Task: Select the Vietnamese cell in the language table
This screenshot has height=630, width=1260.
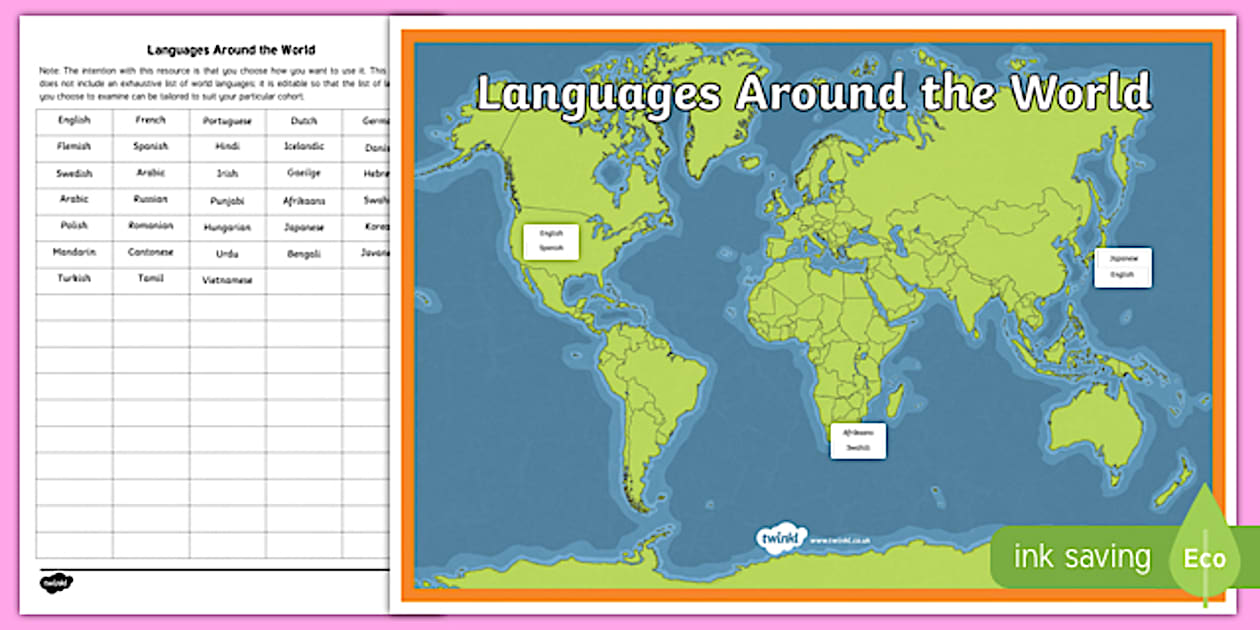Action: point(227,281)
